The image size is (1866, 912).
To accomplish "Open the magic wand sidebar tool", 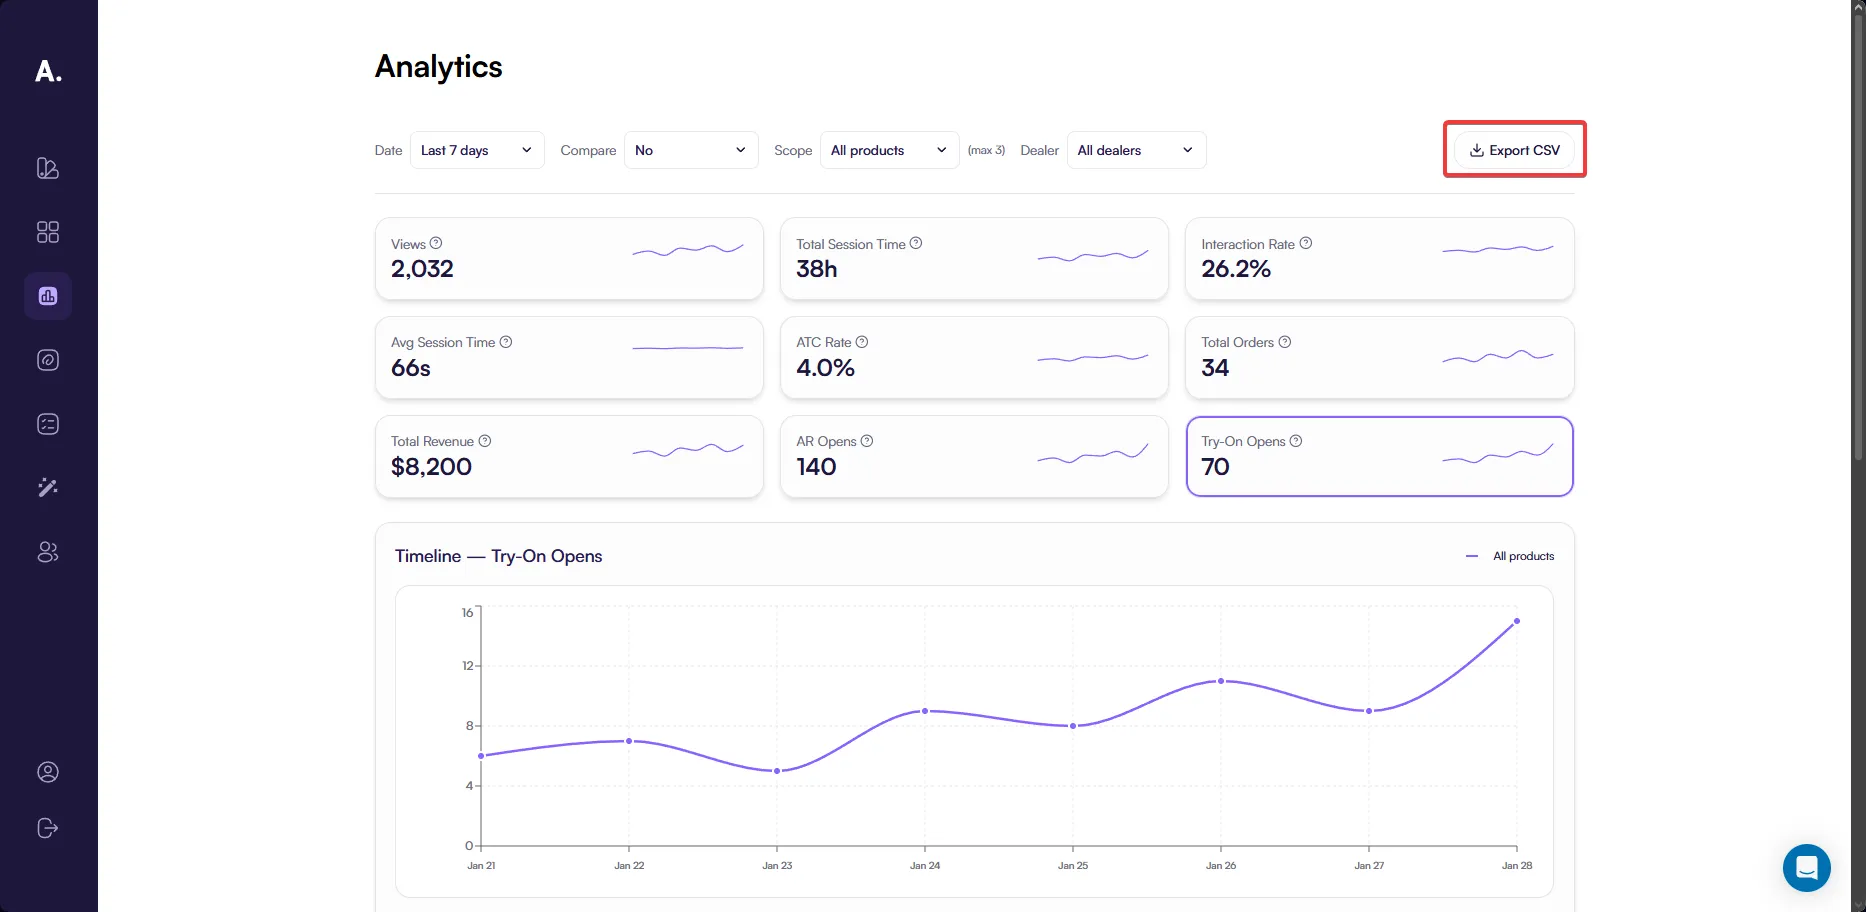I will tap(48, 488).
